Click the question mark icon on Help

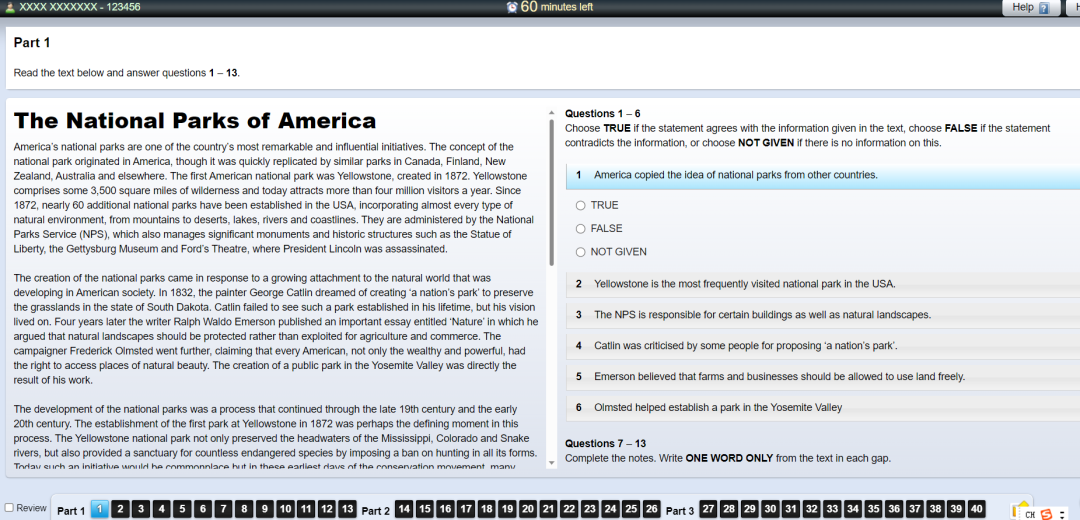point(1043,8)
